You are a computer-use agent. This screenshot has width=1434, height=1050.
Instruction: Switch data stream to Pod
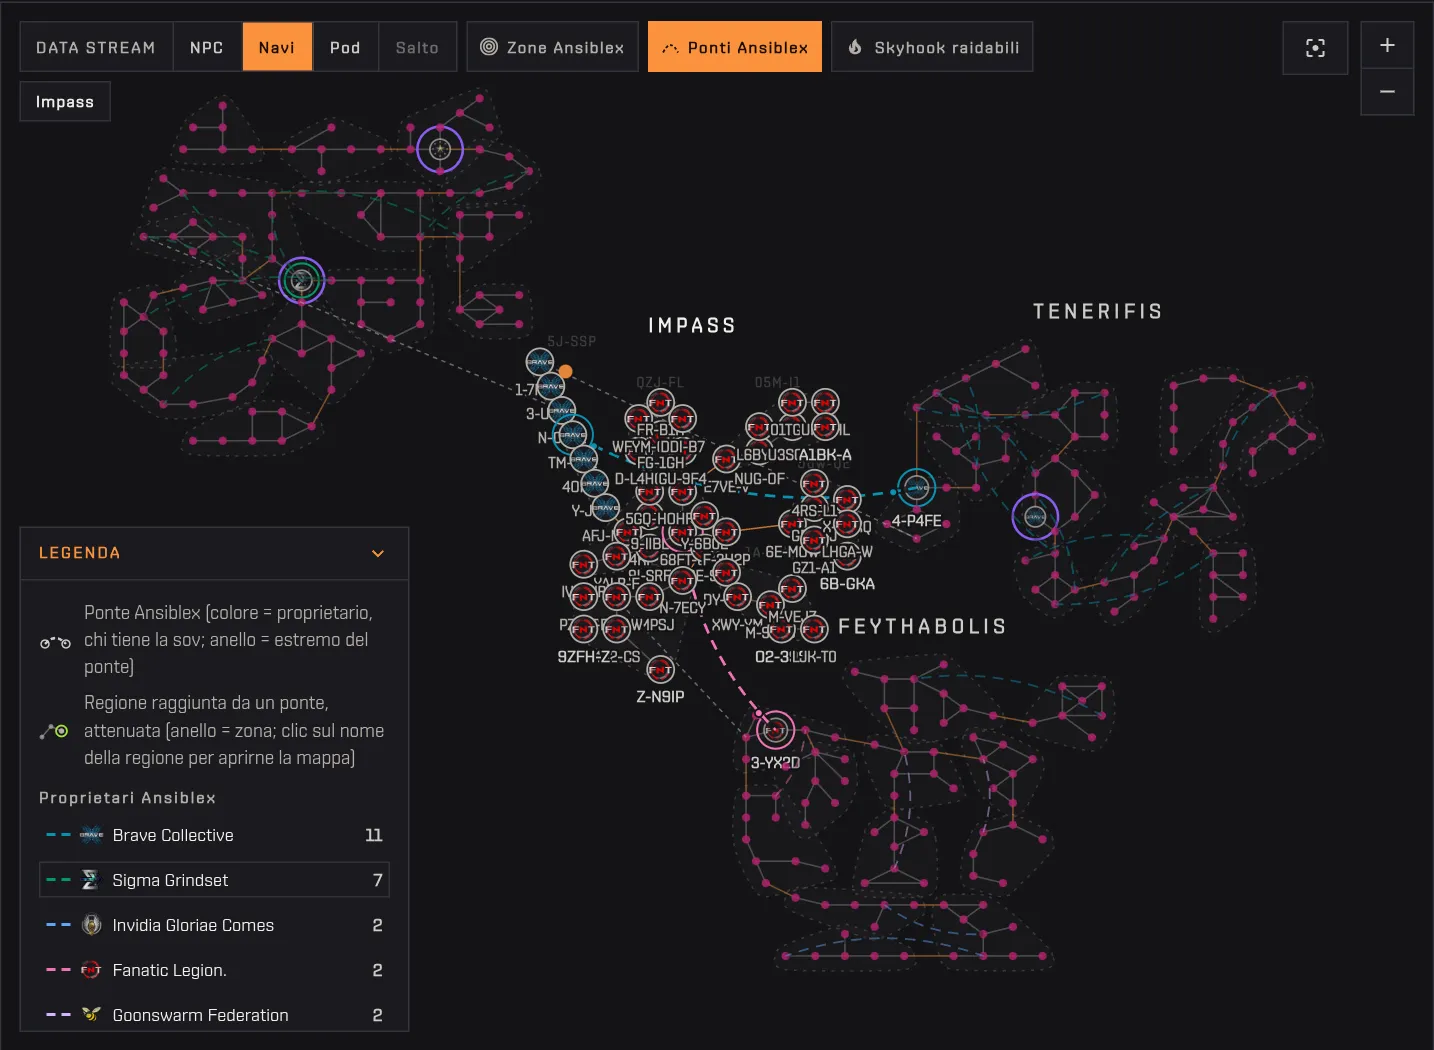(x=345, y=47)
